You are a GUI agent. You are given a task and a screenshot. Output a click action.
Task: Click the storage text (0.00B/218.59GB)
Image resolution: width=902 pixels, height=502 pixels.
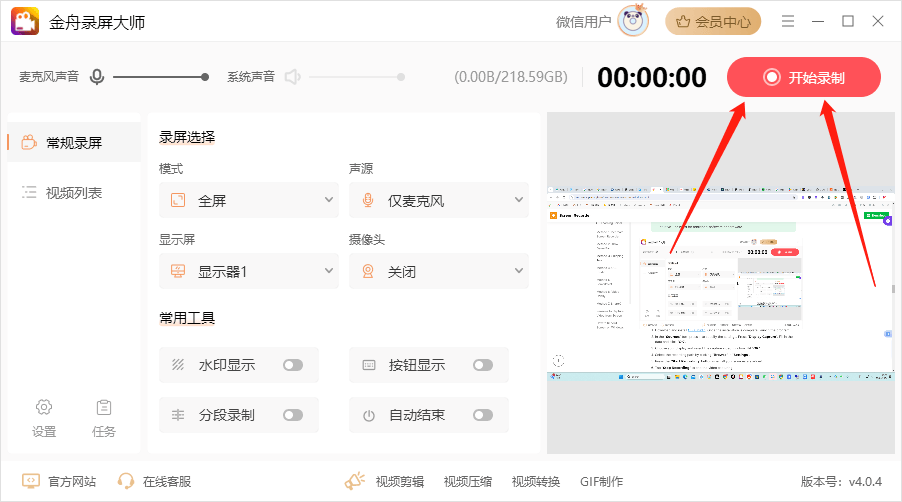[x=511, y=77]
